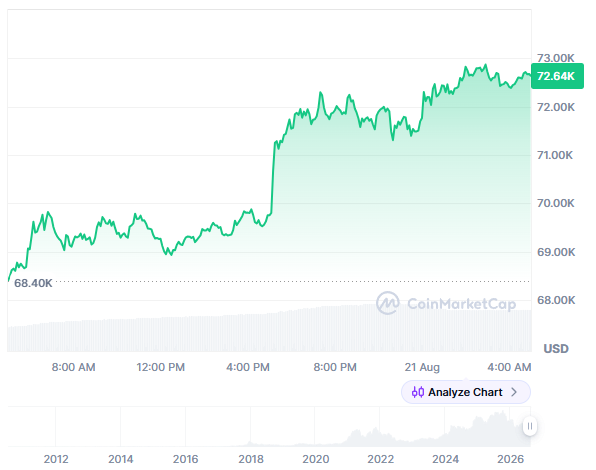Image resolution: width=596 pixels, height=470 pixels.
Task: Click the Analyze Chart button
Action: 466,392
